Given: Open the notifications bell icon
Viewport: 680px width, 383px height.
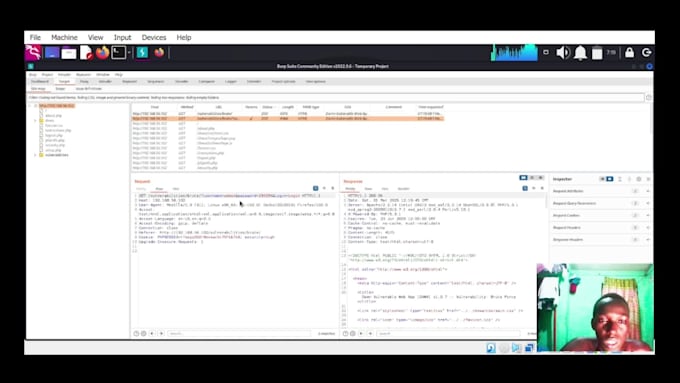Looking at the screenshot, I should click(x=580, y=53).
